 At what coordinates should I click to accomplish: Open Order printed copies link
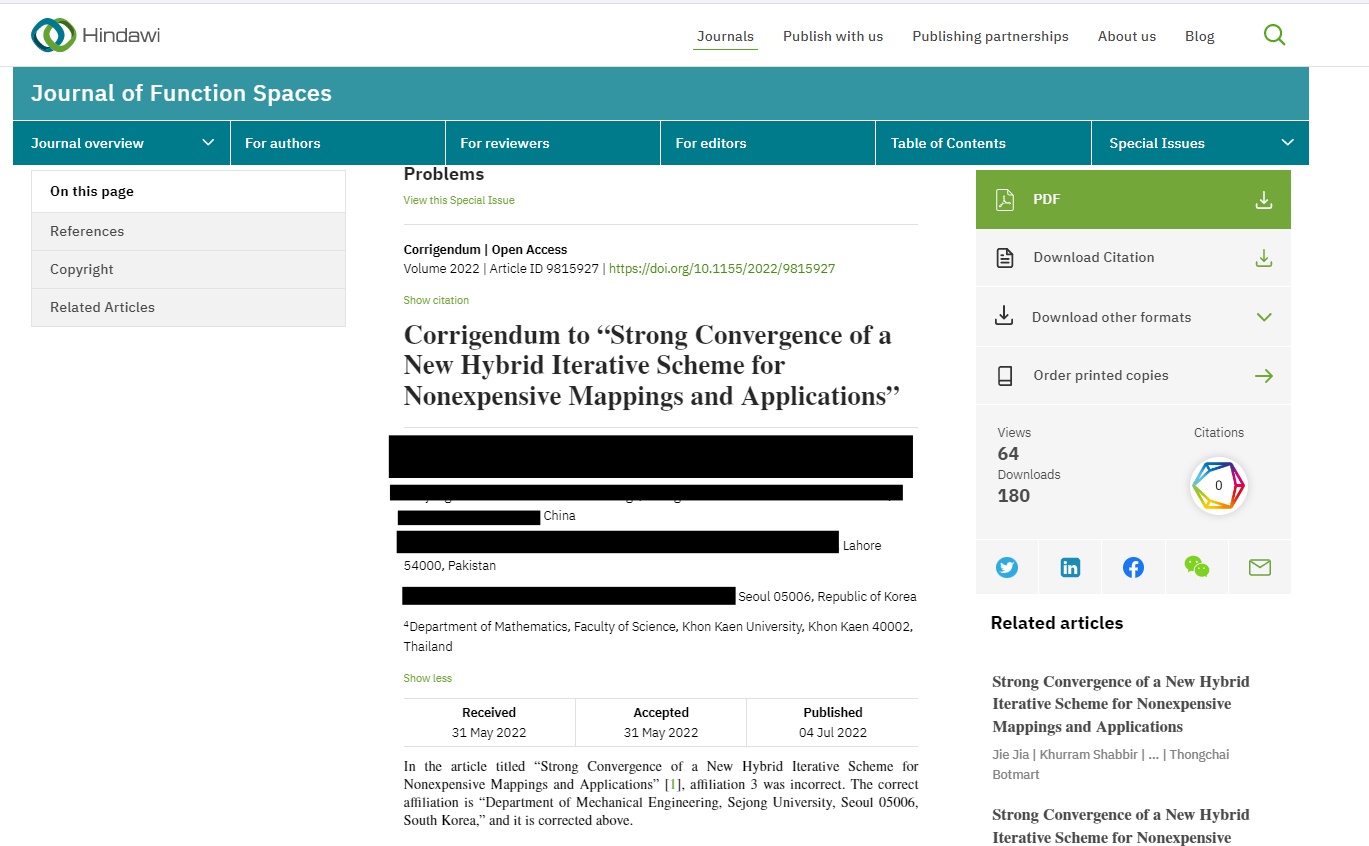pos(1133,376)
